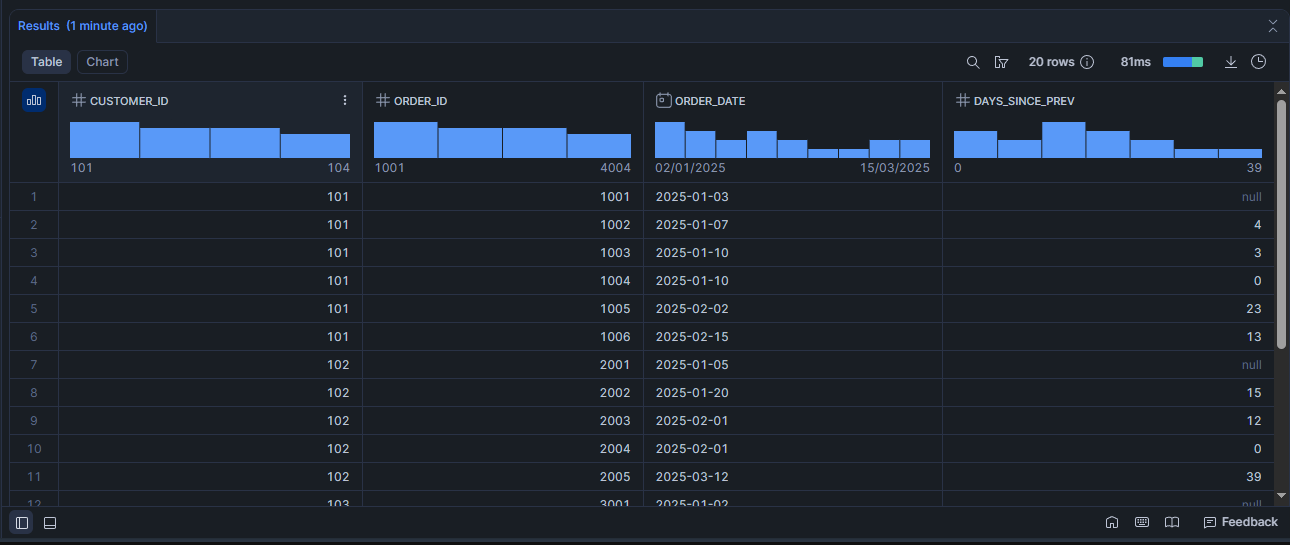Click scrollbar down arrow in results grid
Image resolution: width=1290 pixels, height=545 pixels.
(1282, 495)
